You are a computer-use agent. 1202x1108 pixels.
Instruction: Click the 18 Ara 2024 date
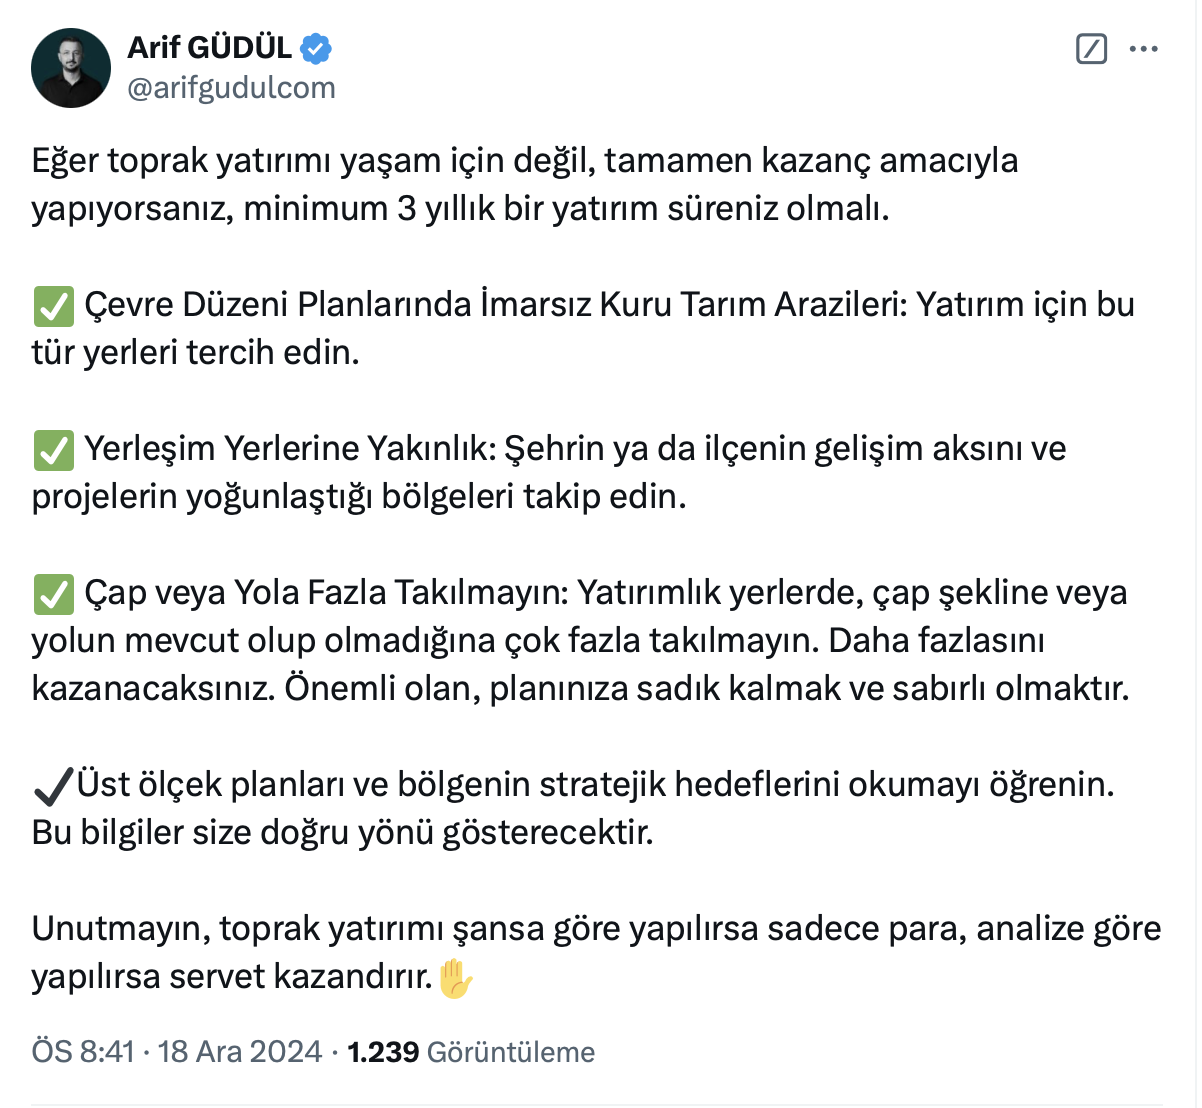[240, 1052]
